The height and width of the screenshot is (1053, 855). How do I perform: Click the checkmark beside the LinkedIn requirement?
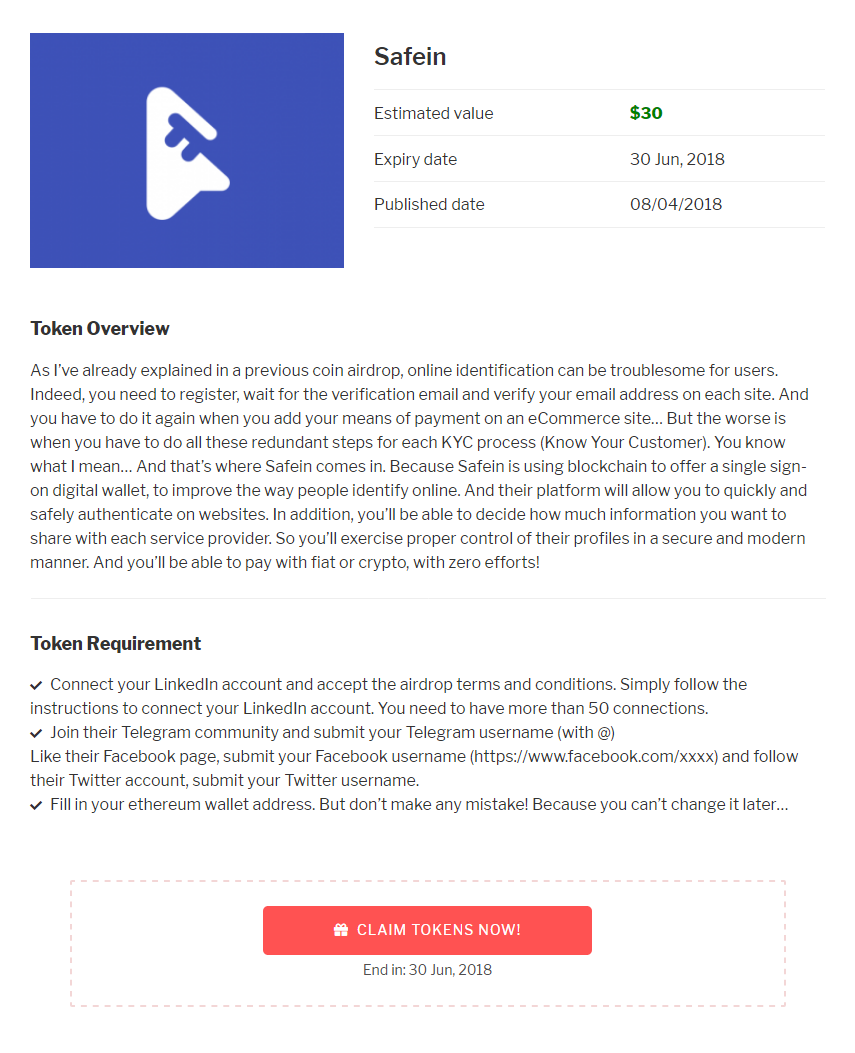pyautogui.click(x=36, y=685)
